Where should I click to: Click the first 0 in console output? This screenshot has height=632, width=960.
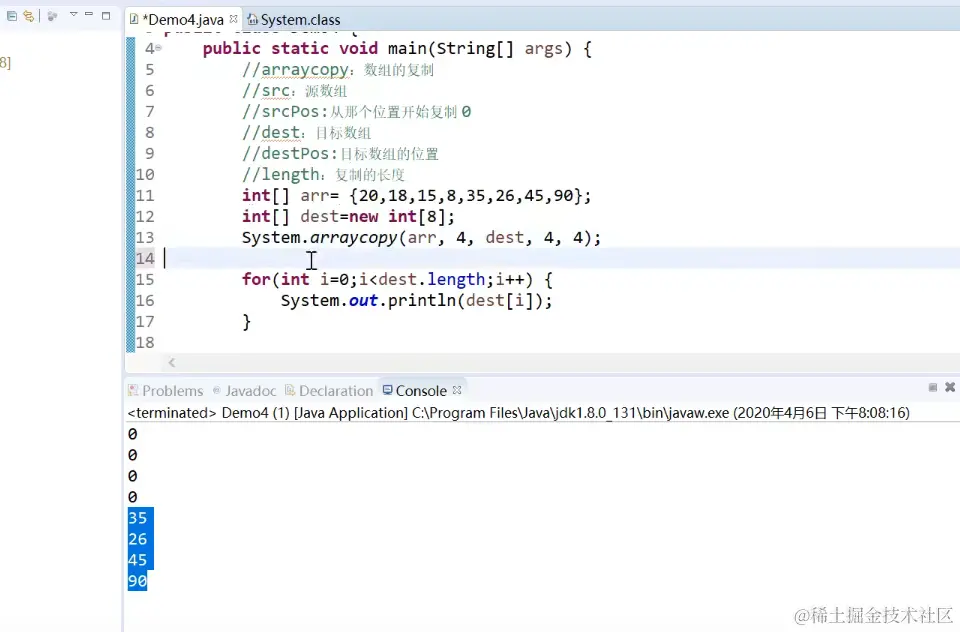pyautogui.click(x=133, y=434)
